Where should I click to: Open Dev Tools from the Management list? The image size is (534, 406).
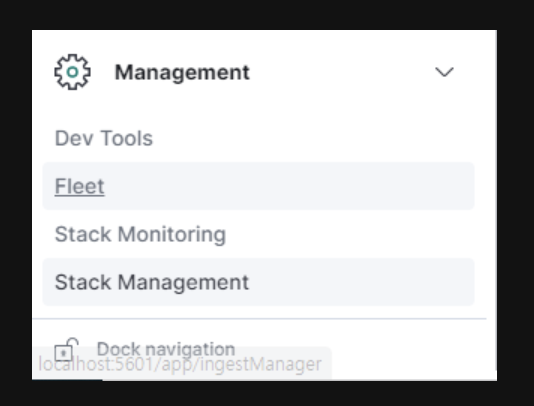click(x=104, y=138)
